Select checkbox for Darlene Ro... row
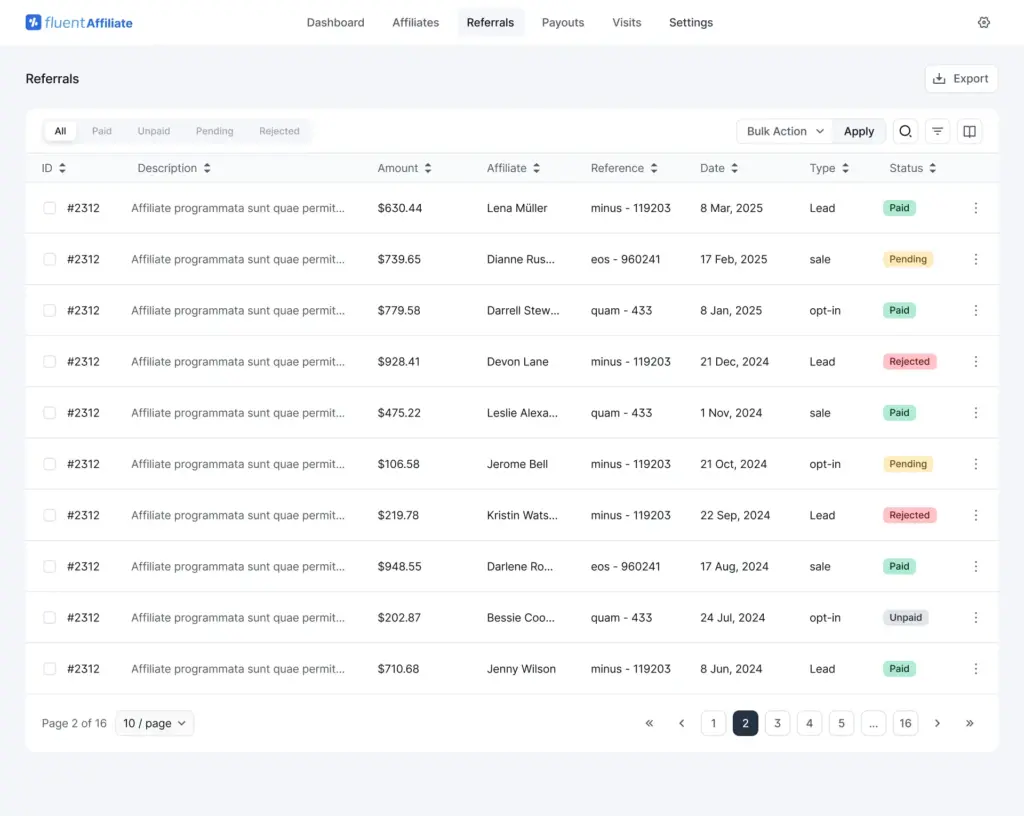Image resolution: width=1024 pixels, height=816 pixels. point(50,567)
